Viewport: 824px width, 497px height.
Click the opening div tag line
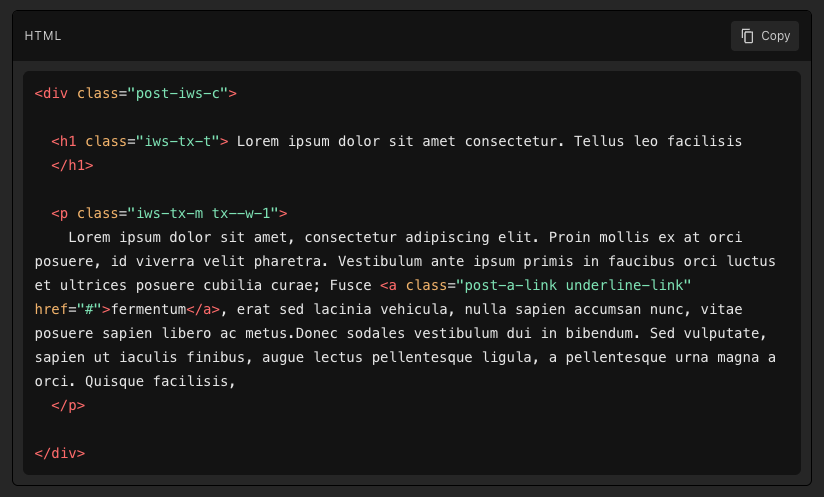point(135,93)
